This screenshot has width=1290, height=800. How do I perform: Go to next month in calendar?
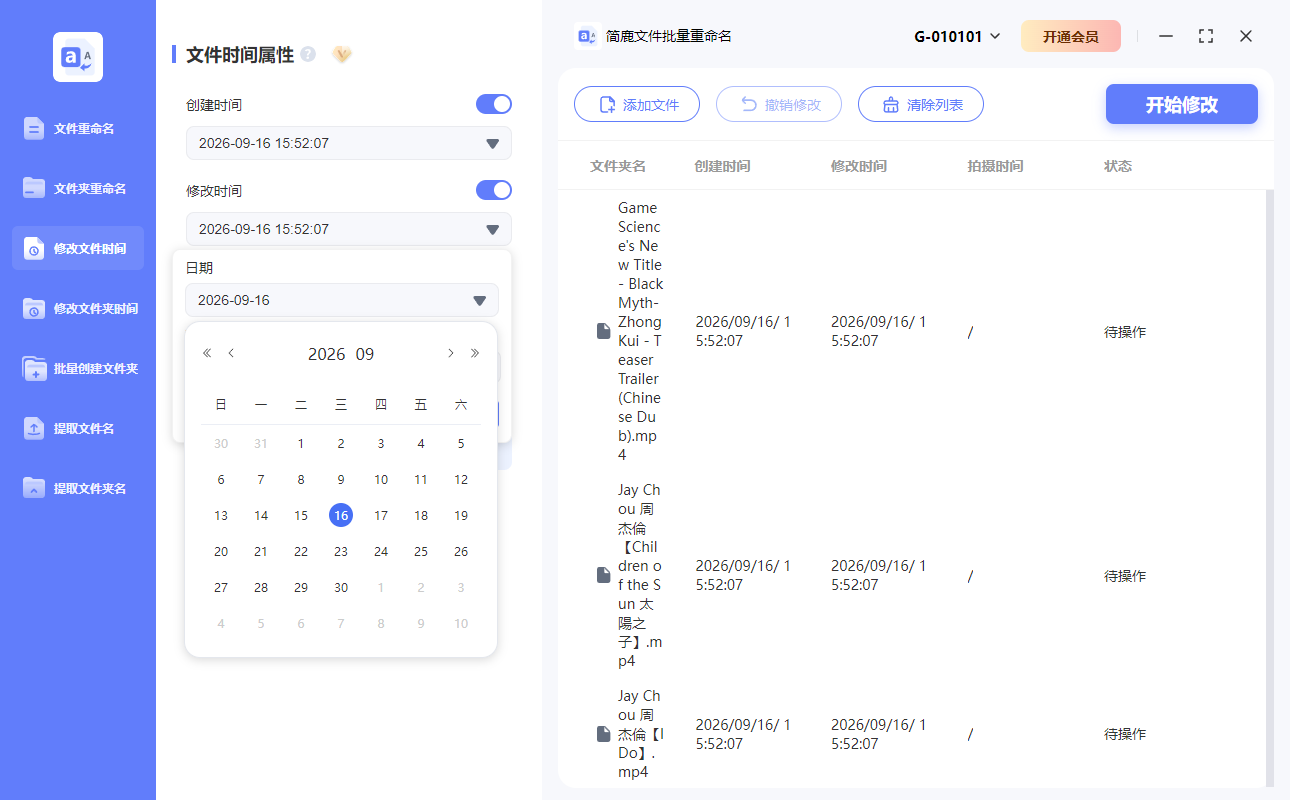(451, 353)
